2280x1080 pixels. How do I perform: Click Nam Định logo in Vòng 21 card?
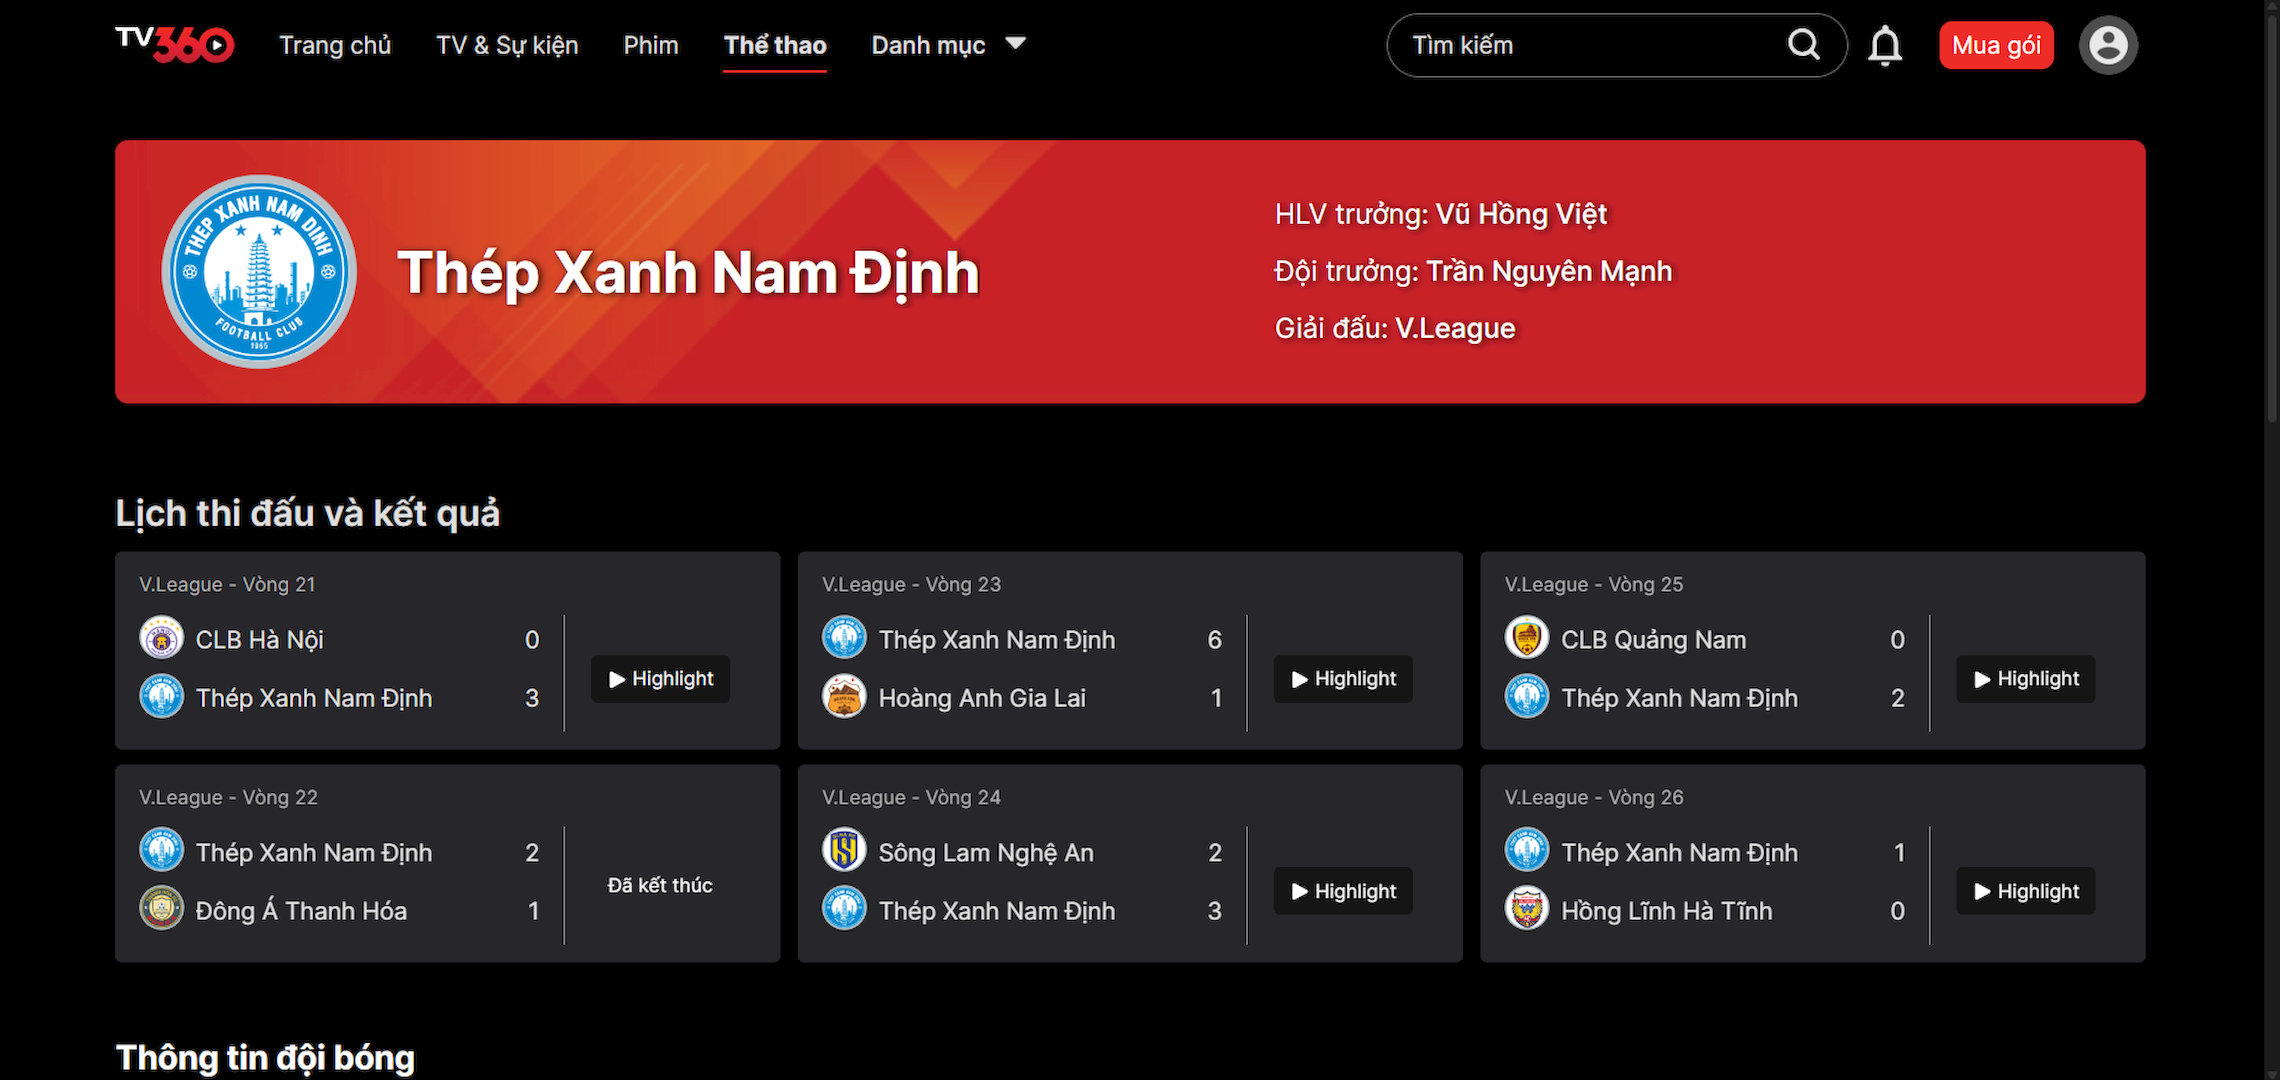click(161, 696)
